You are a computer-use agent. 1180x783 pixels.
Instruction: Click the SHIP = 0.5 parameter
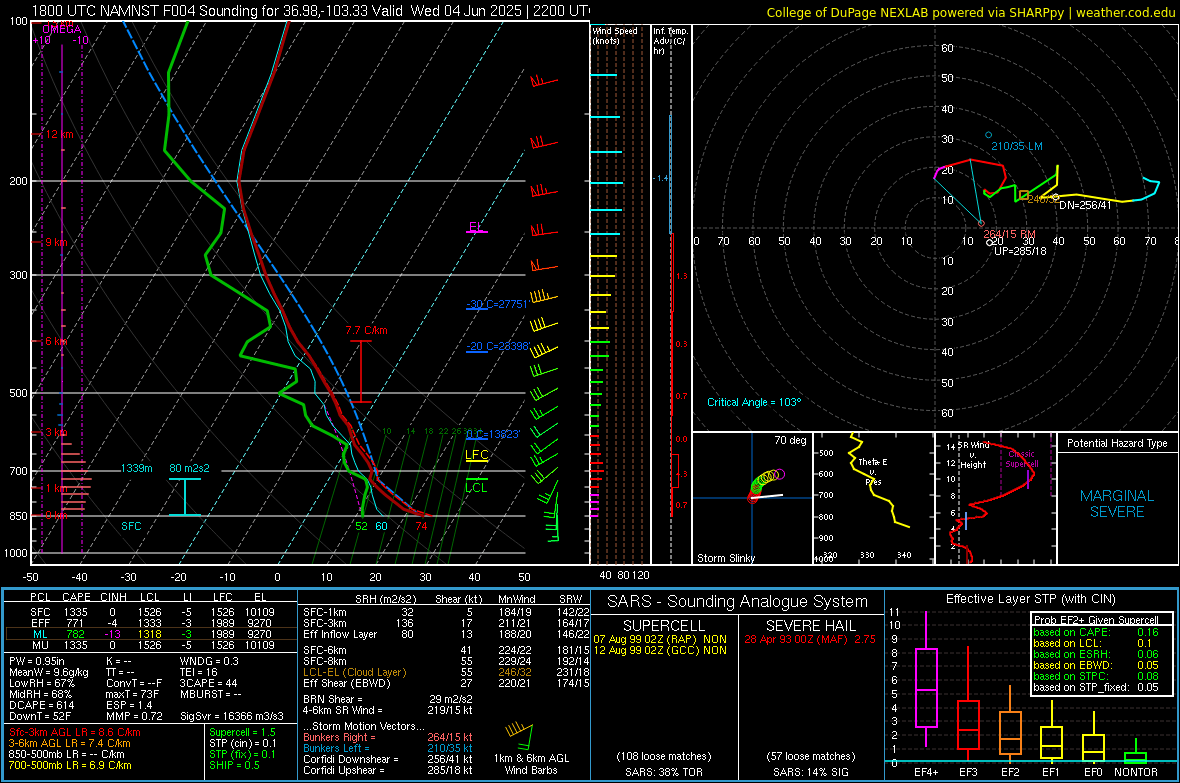[234, 765]
